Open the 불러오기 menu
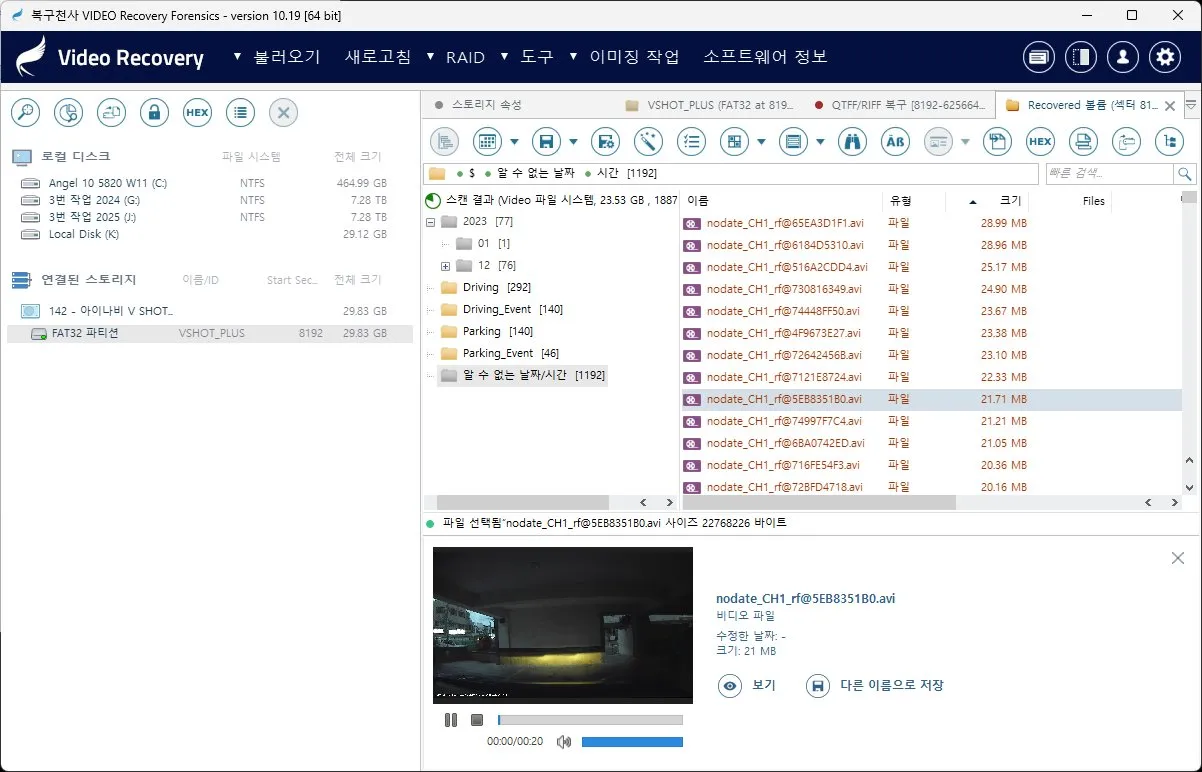The image size is (1202, 772). [287, 57]
